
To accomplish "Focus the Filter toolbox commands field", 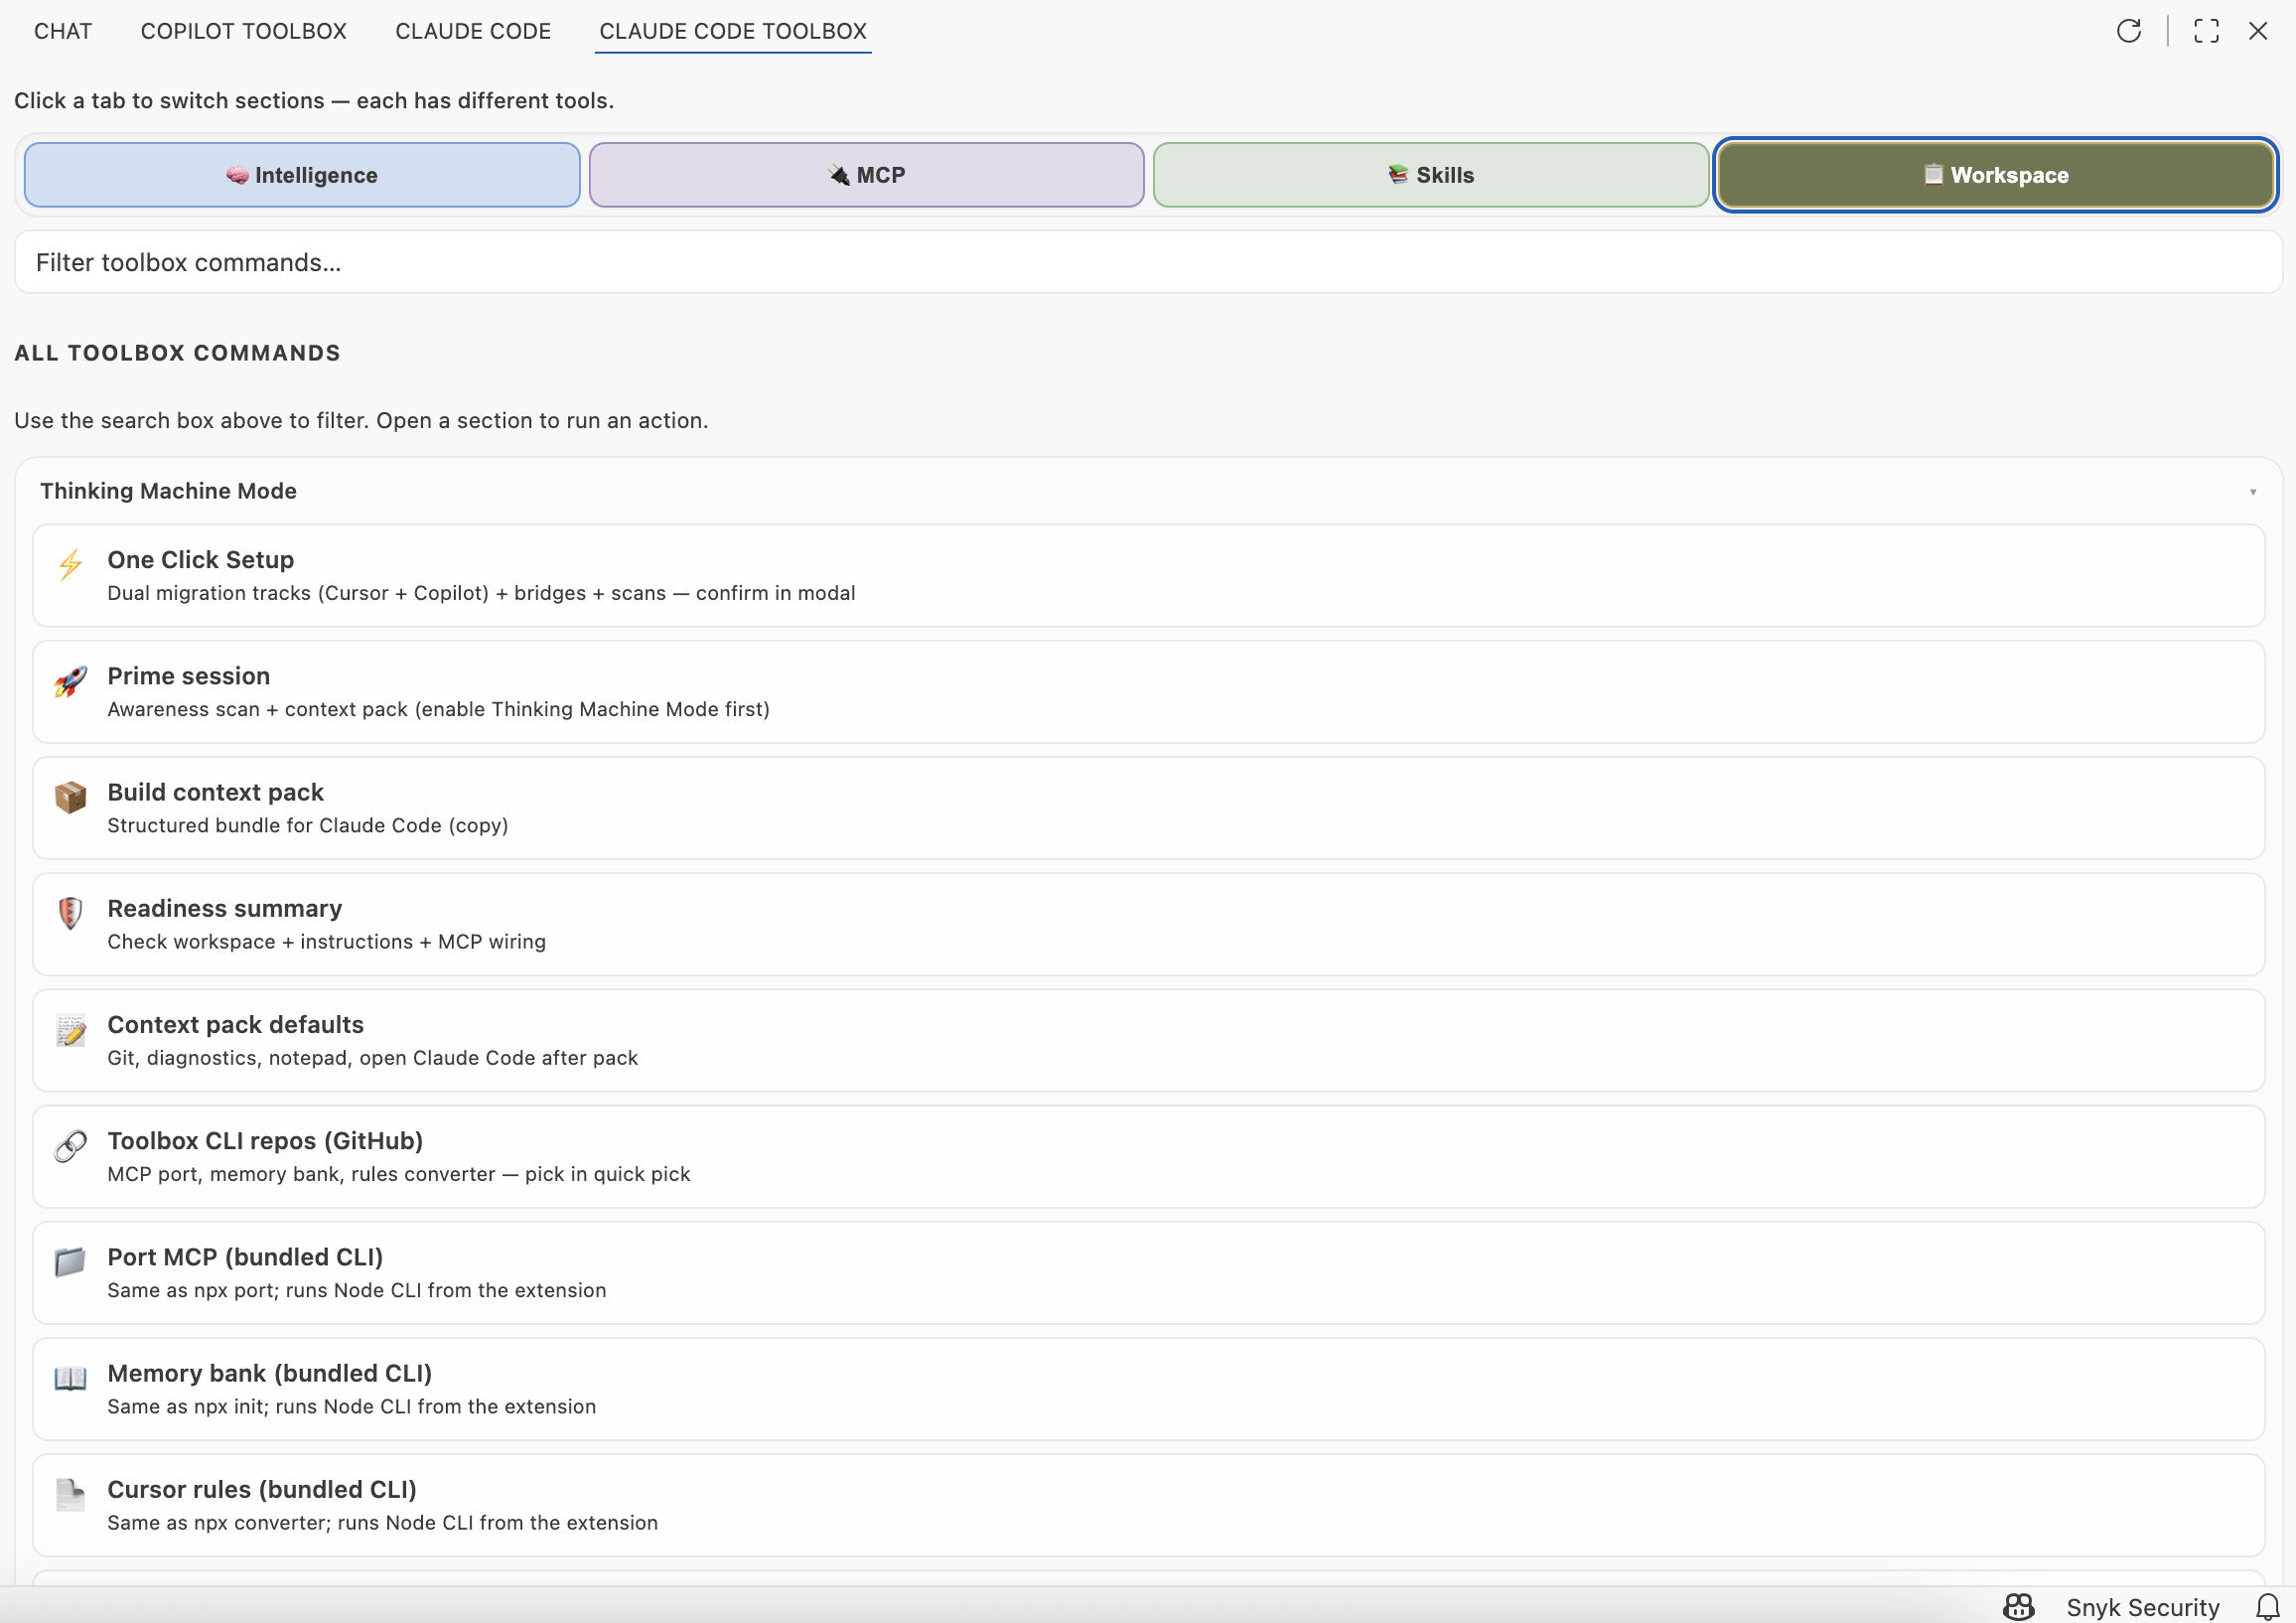I will (x=1148, y=262).
